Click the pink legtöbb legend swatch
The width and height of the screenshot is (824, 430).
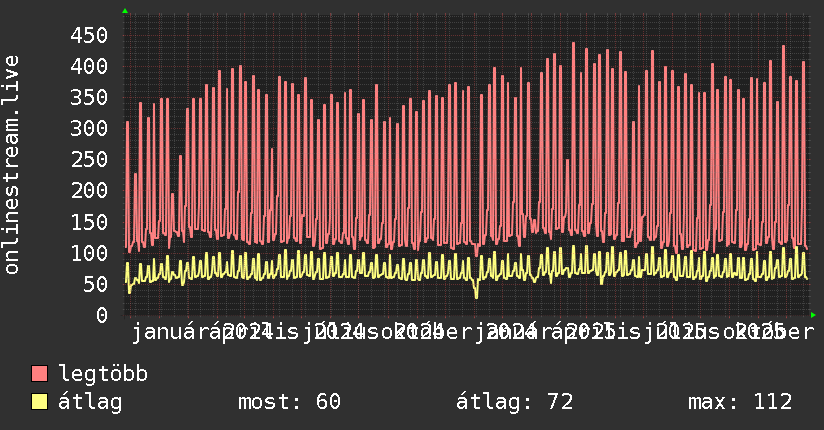pos(39,374)
